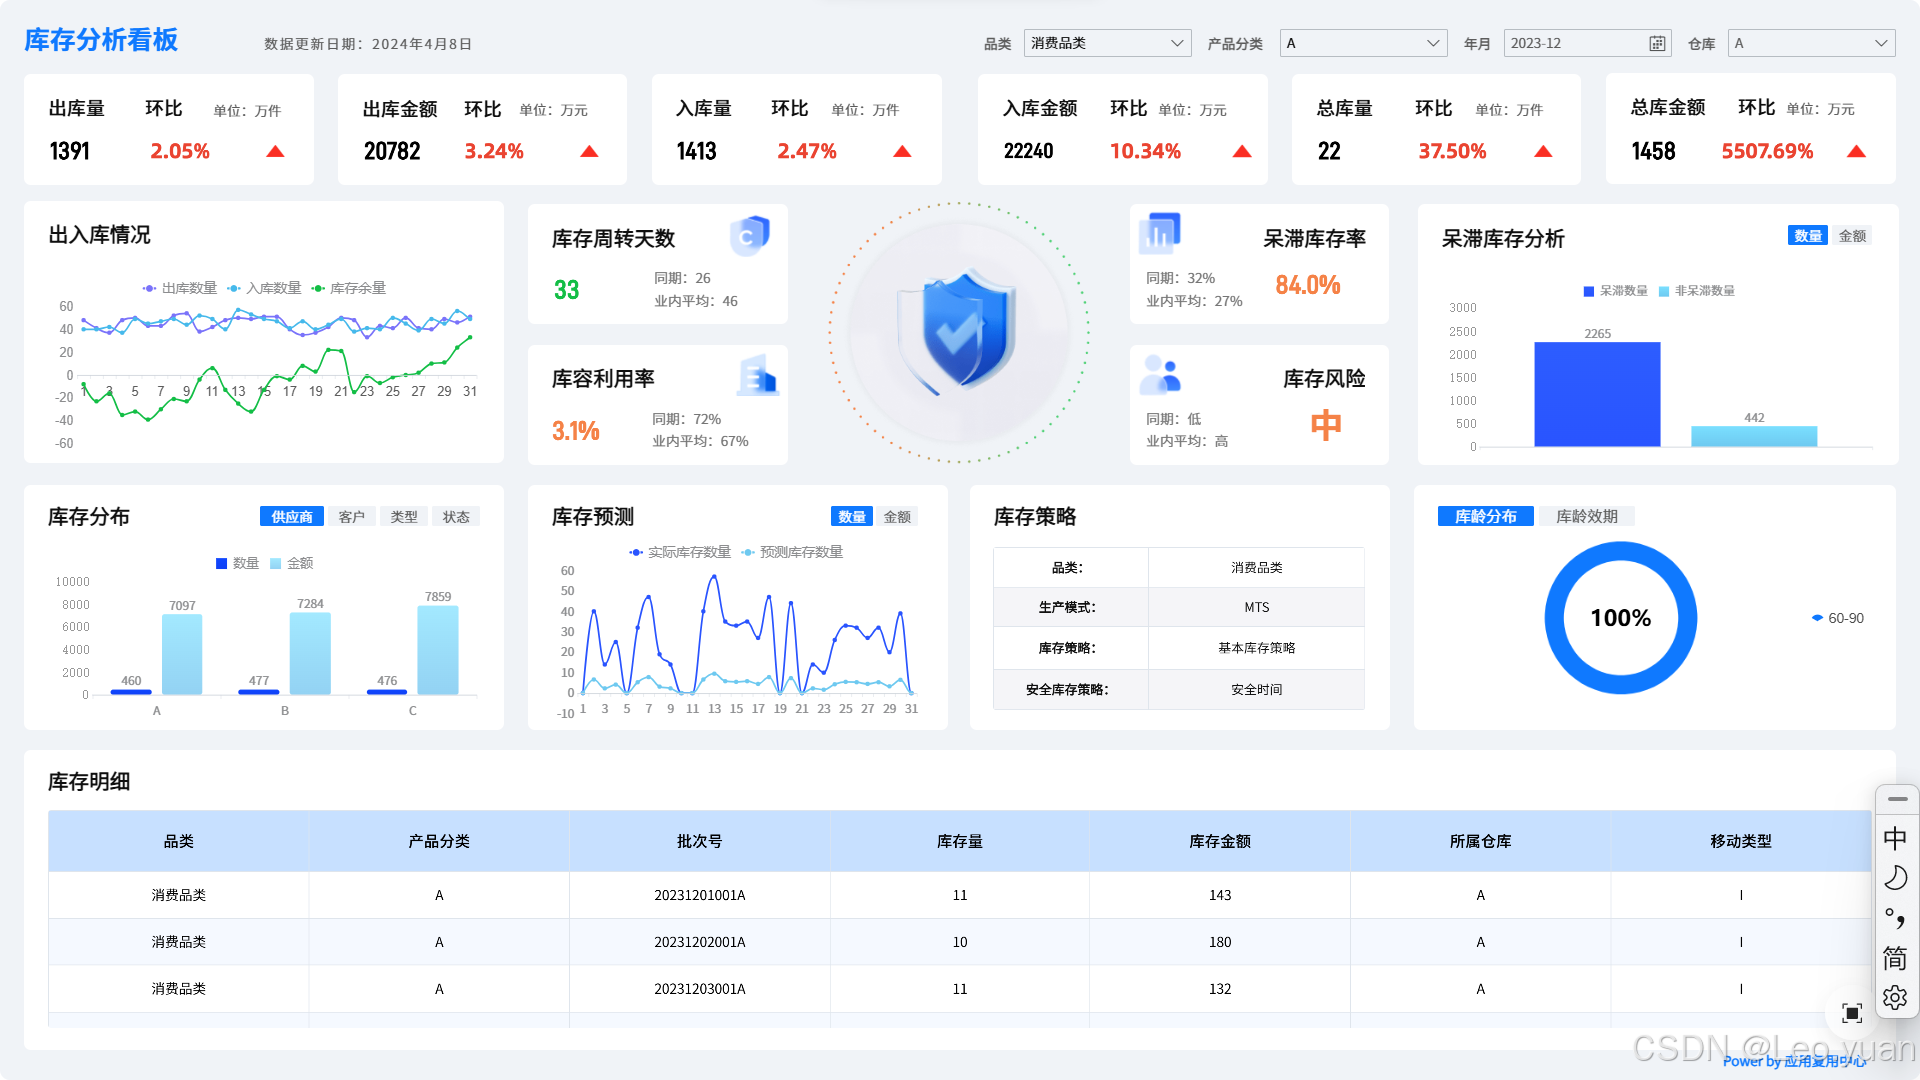Switch to the 库龄效期 tab
The height and width of the screenshot is (1080, 1920).
coord(1586,516)
